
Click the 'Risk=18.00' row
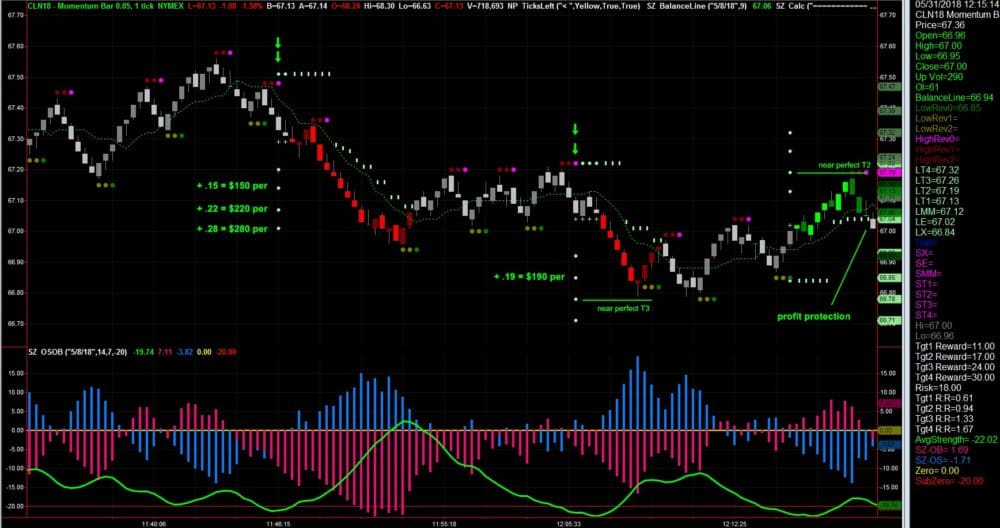(x=939, y=387)
